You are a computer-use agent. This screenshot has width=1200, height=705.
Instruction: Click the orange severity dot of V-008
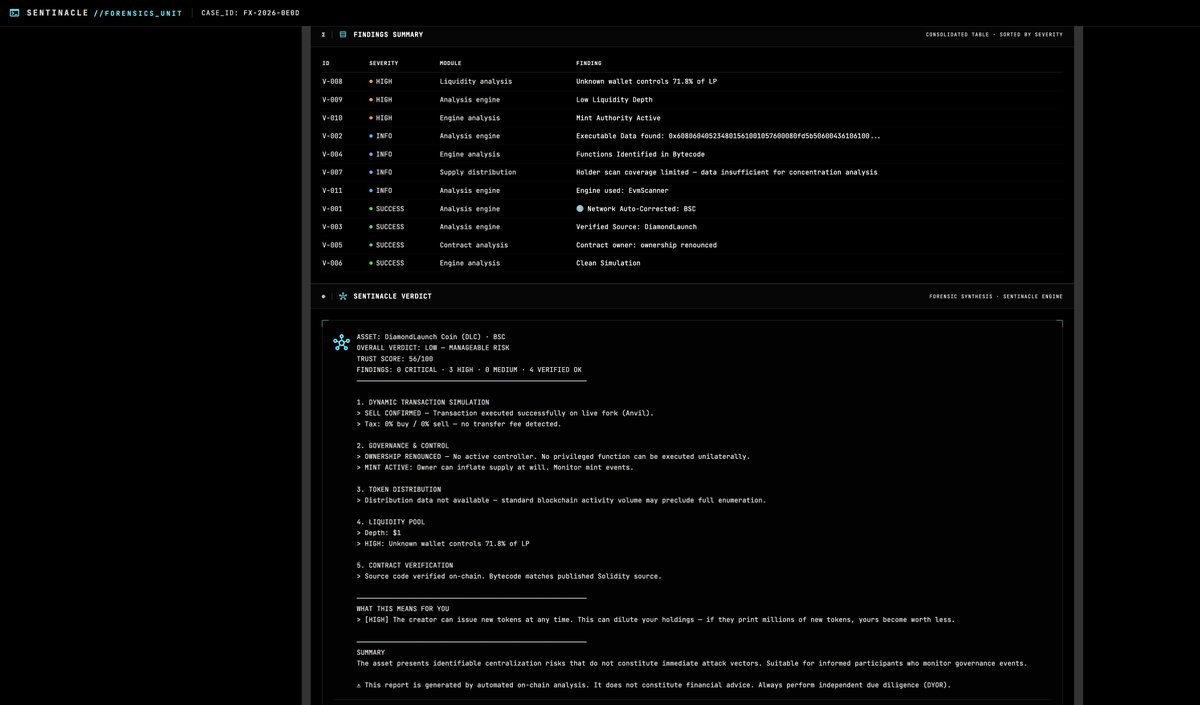click(372, 81)
